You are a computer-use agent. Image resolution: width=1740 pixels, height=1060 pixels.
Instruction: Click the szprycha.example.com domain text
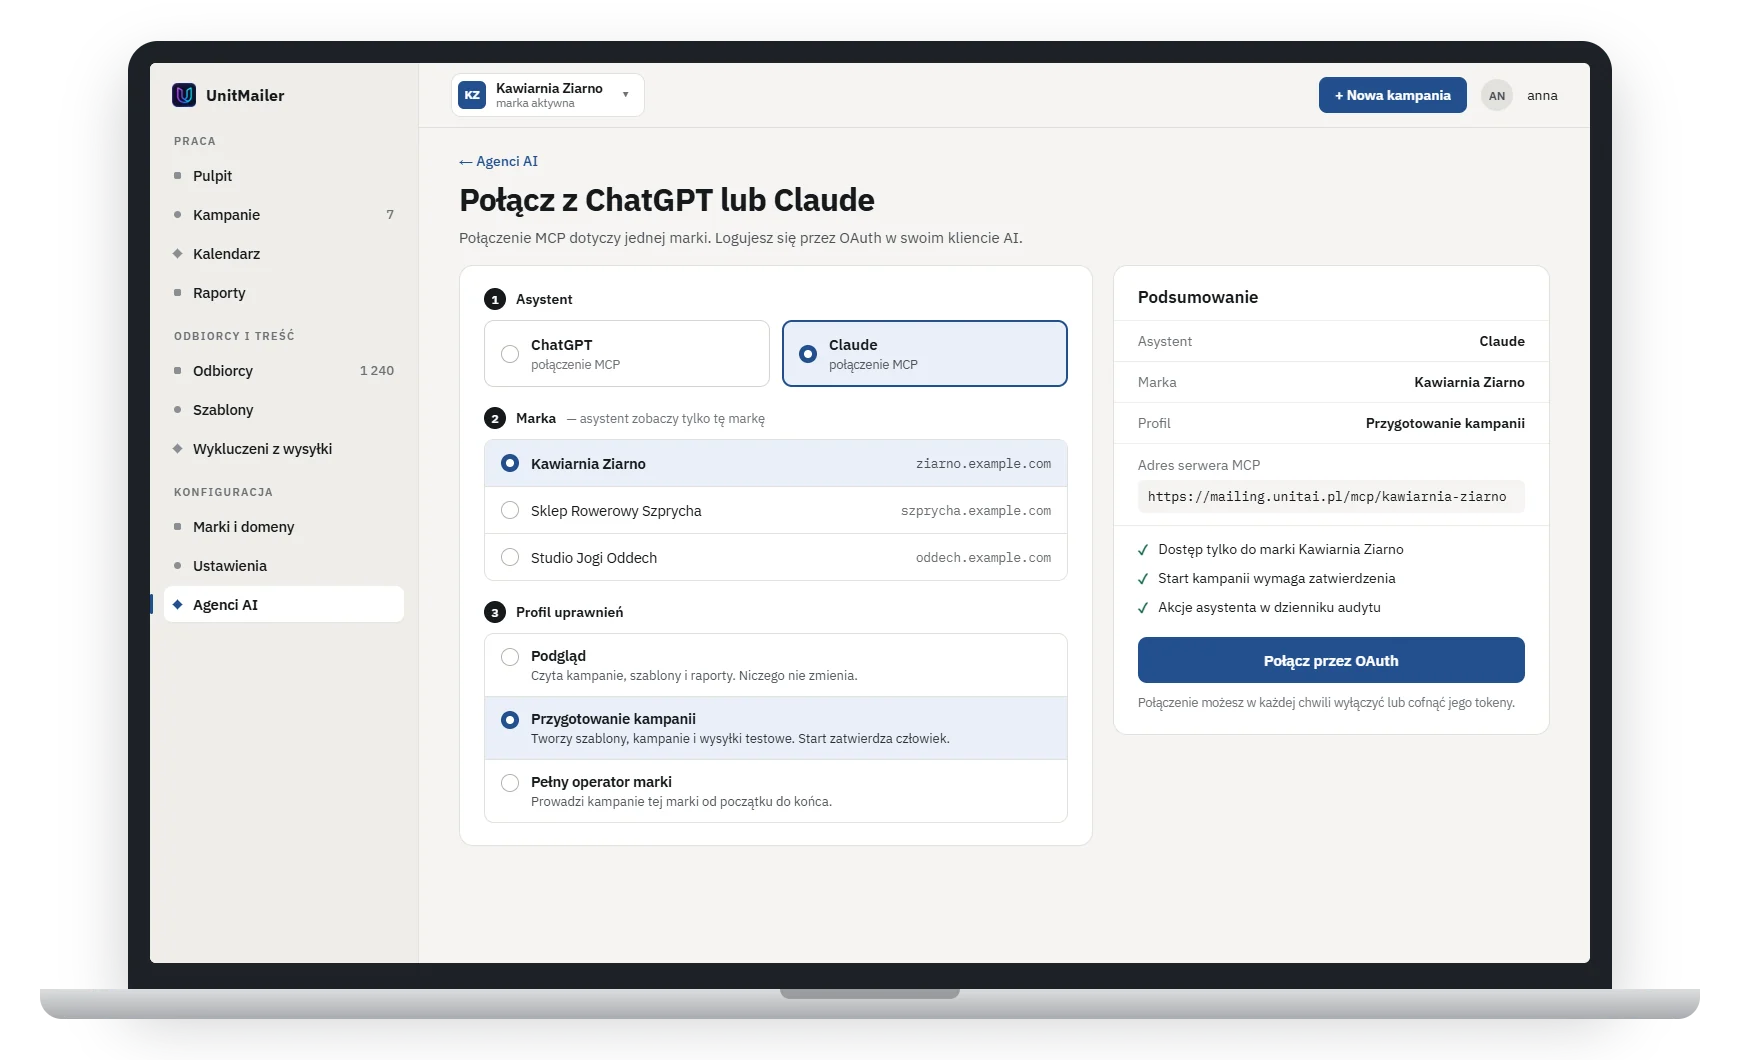pos(975,511)
